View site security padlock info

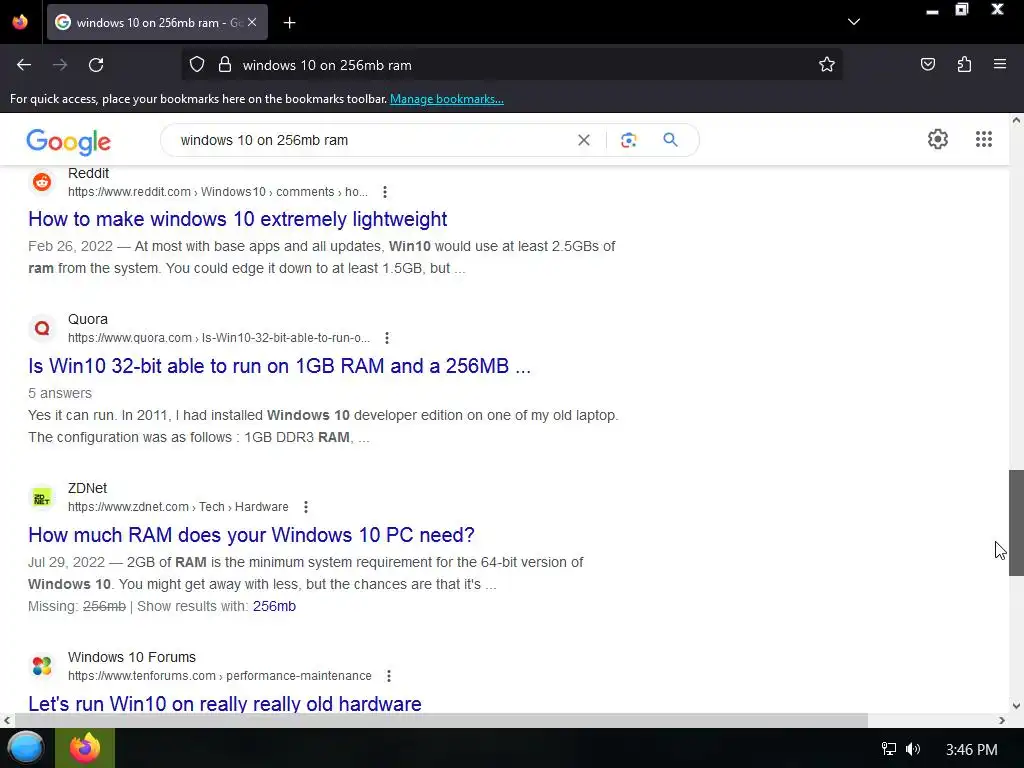(x=225, y=65)
